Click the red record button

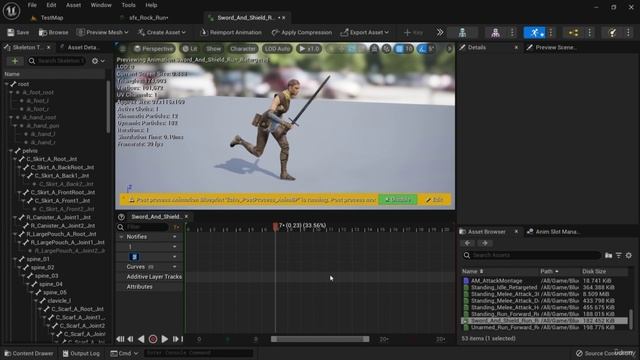pos(153,339)
